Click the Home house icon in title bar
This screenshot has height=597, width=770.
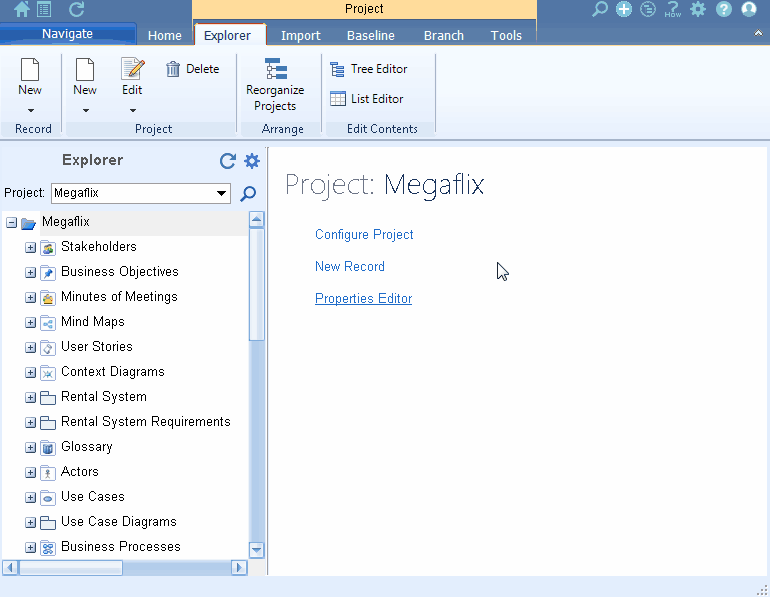pos(22,9)
